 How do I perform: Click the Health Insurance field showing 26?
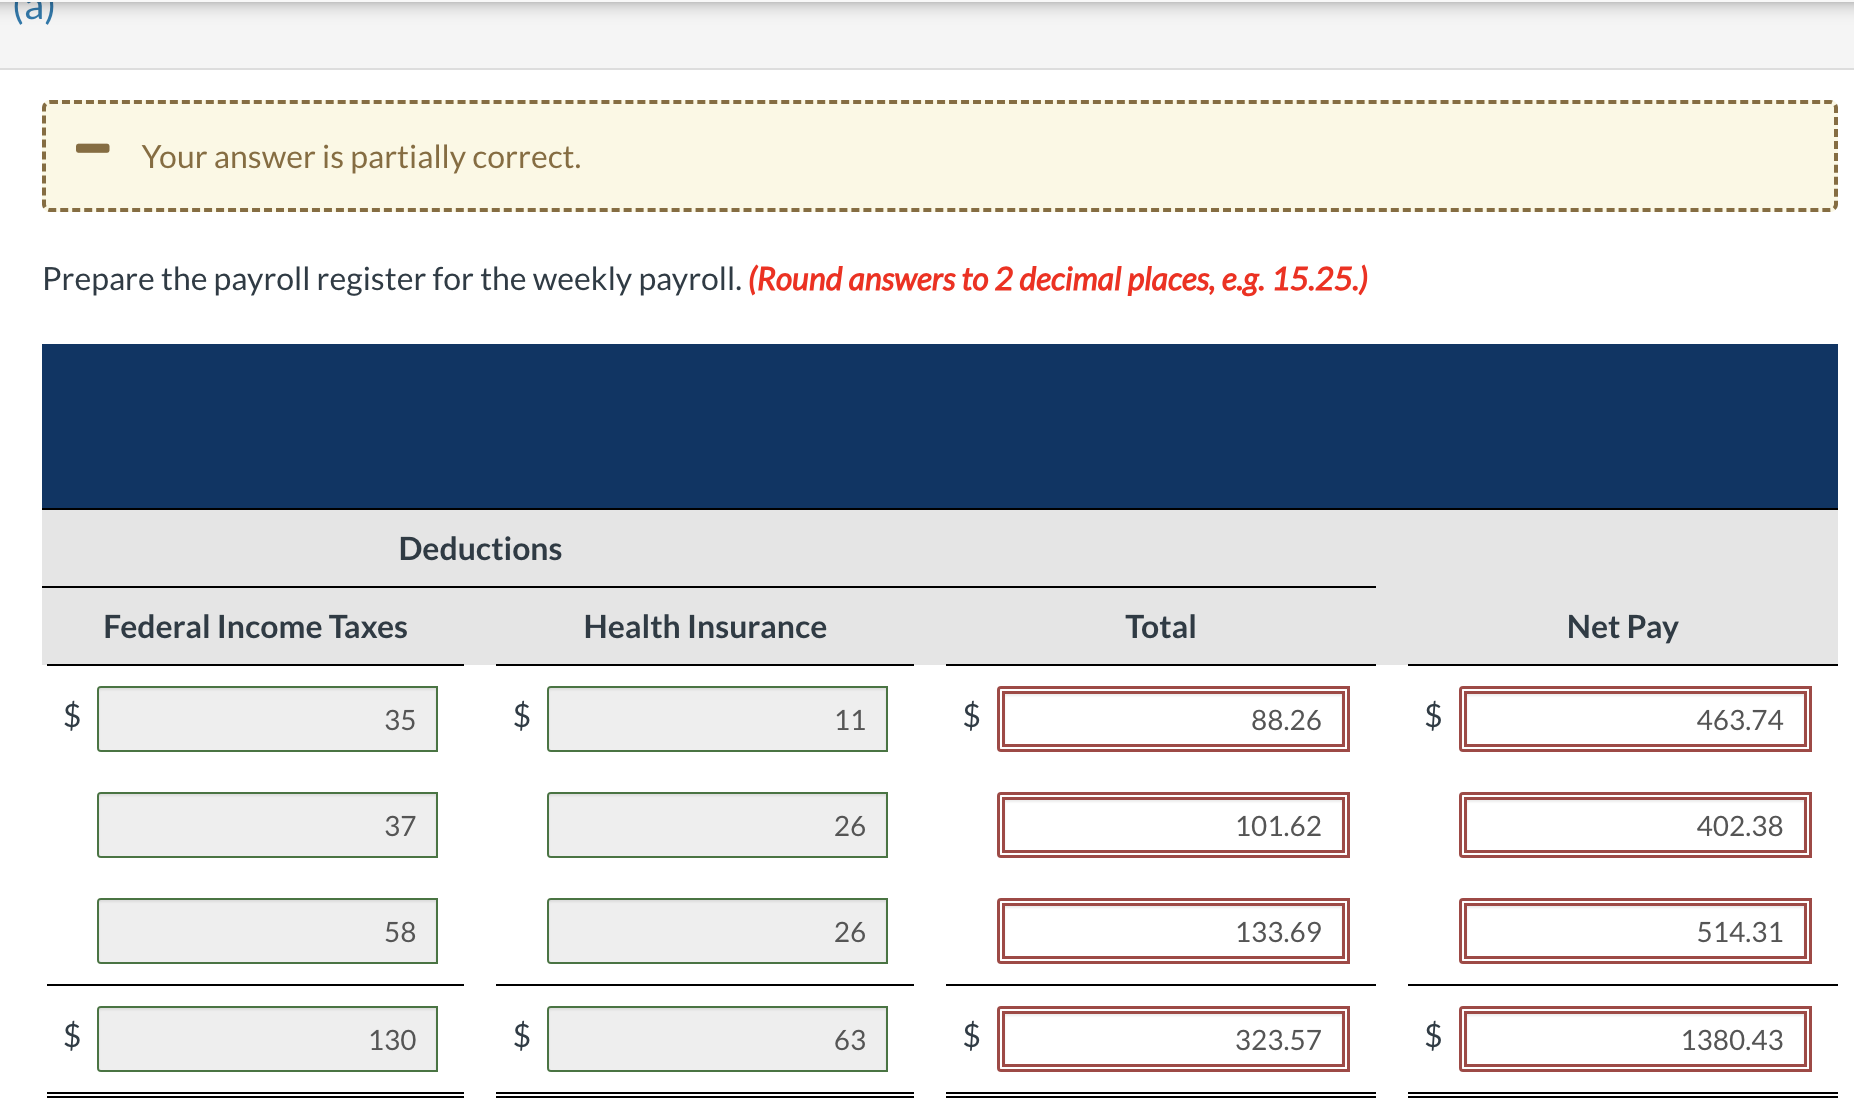tap(717, 825)
